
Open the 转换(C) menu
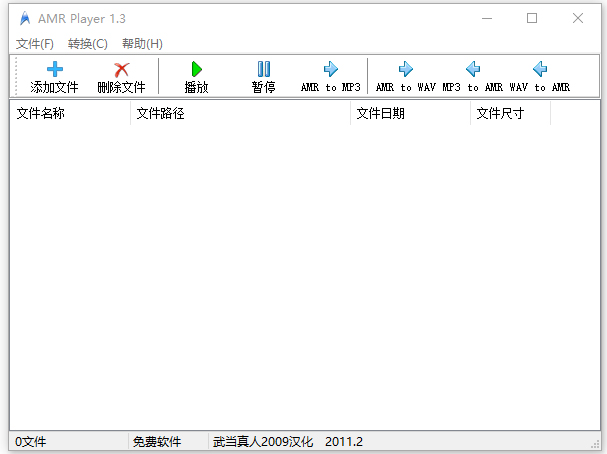87,44
